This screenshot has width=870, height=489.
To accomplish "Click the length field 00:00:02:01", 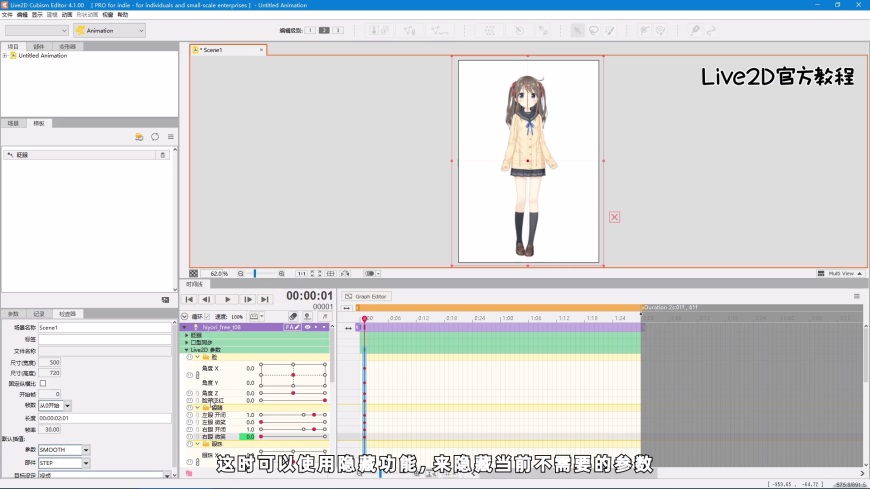I will pyautogui.click(x=105, y=418).
